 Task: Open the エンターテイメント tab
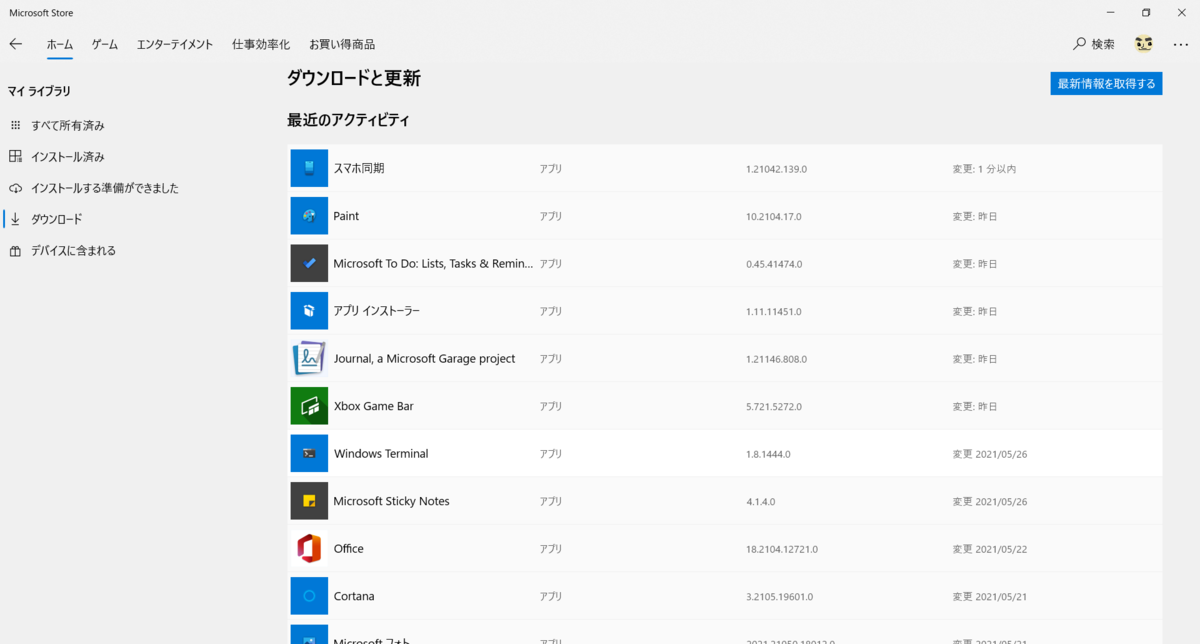point(175,44)
